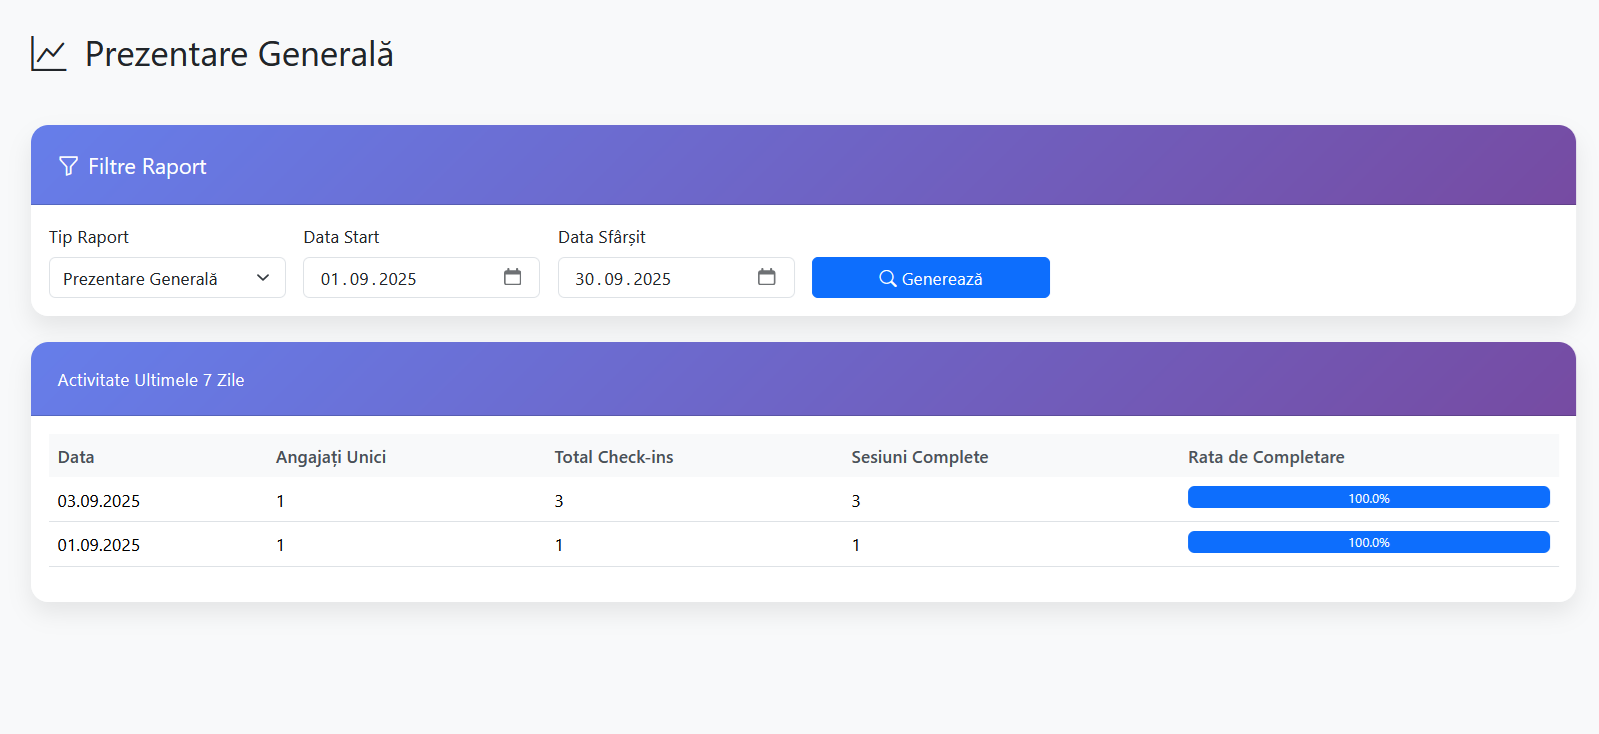Viewport: 1599px width, 734px height.
Task: Click the Total Check-ins column header
Action: pyautogui.click(x=613, y=457)
